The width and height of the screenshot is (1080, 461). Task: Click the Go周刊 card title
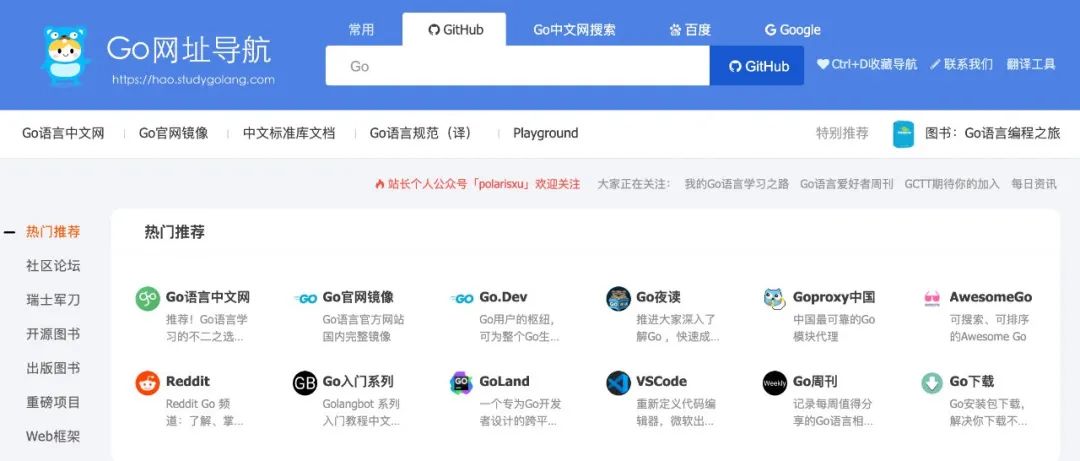[x=816, y=381]
